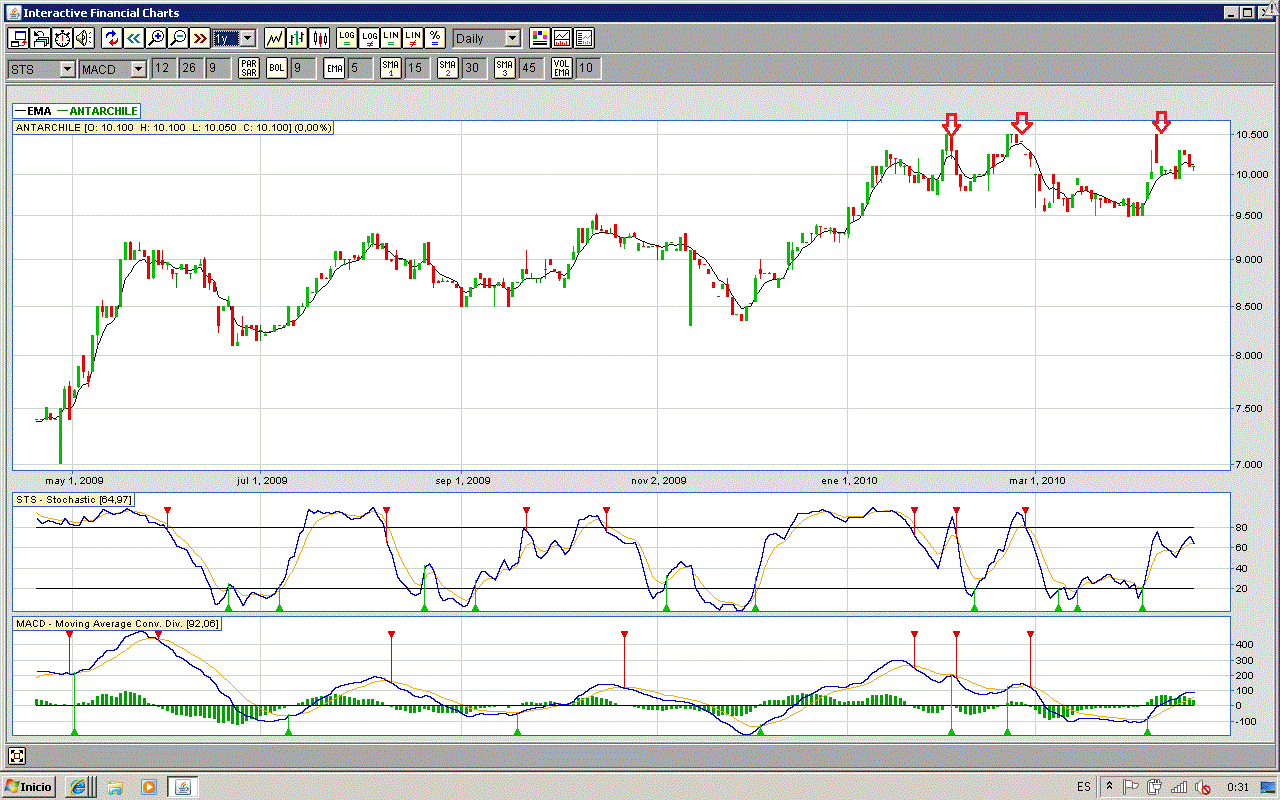Edit the VOL EMA period field showing 10
The image size is (1280, 800).
[589, 69]
